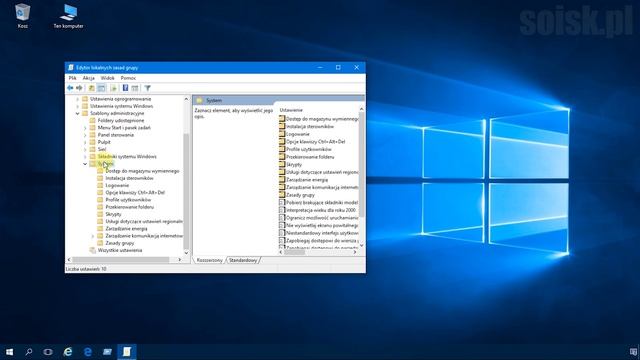The height and width of the screenshot is (360, 640).
Task: Select Nie wyświetlaj ekranu powitalnego setting
Action: 322,225
